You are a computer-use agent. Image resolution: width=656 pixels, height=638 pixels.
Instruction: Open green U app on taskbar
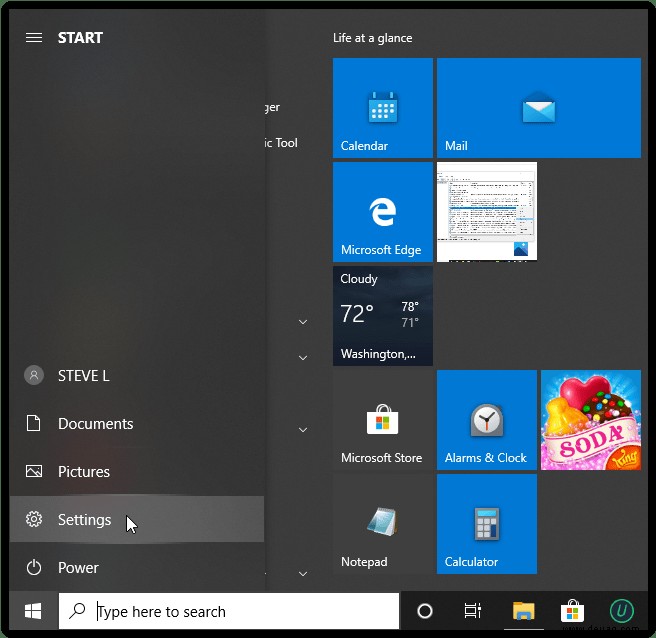622,611
